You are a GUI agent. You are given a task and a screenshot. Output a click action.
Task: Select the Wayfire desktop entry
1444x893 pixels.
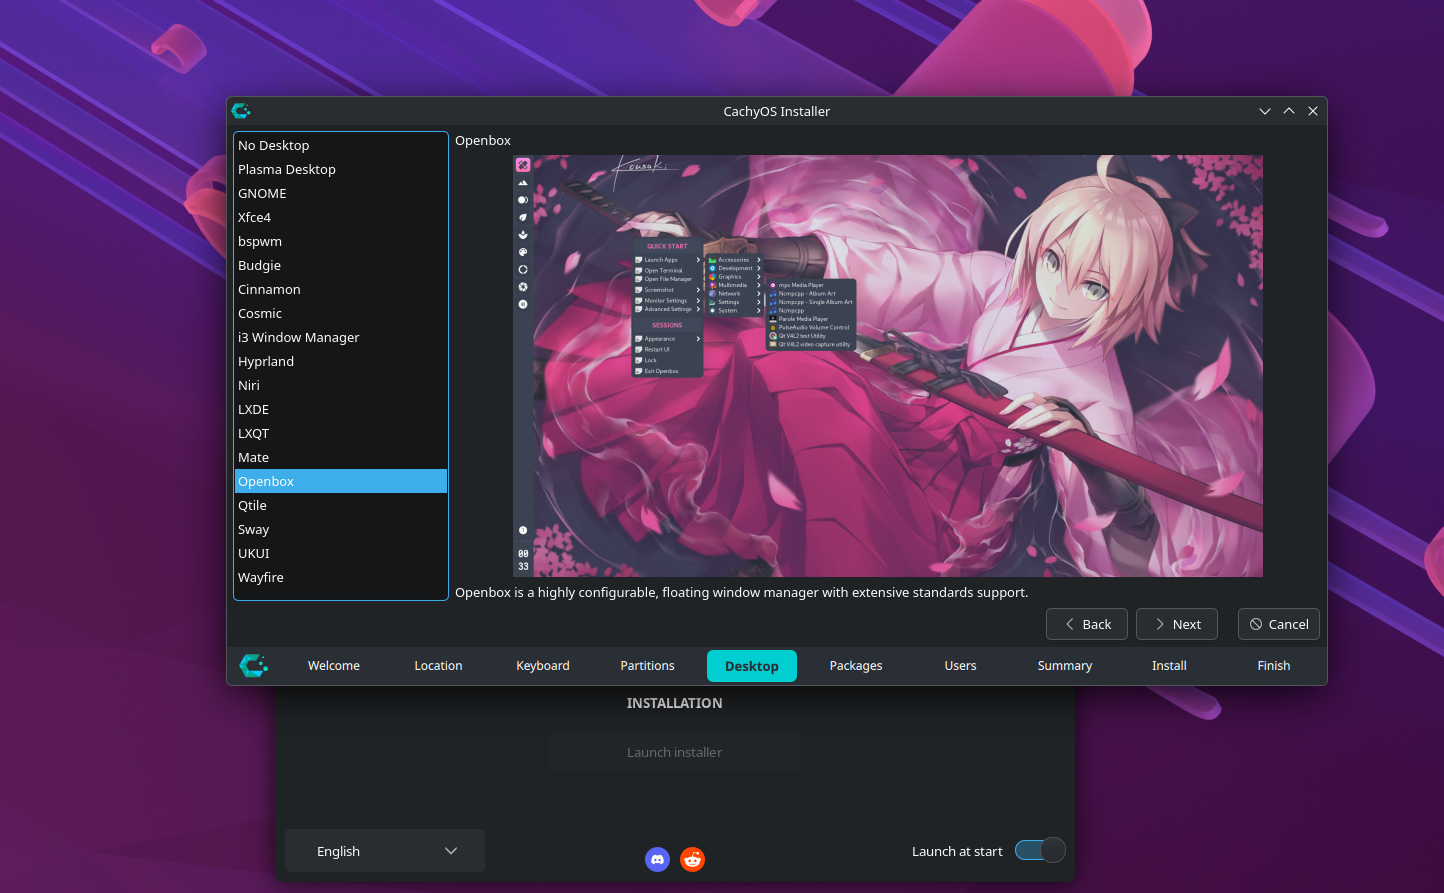coord(261,577)
